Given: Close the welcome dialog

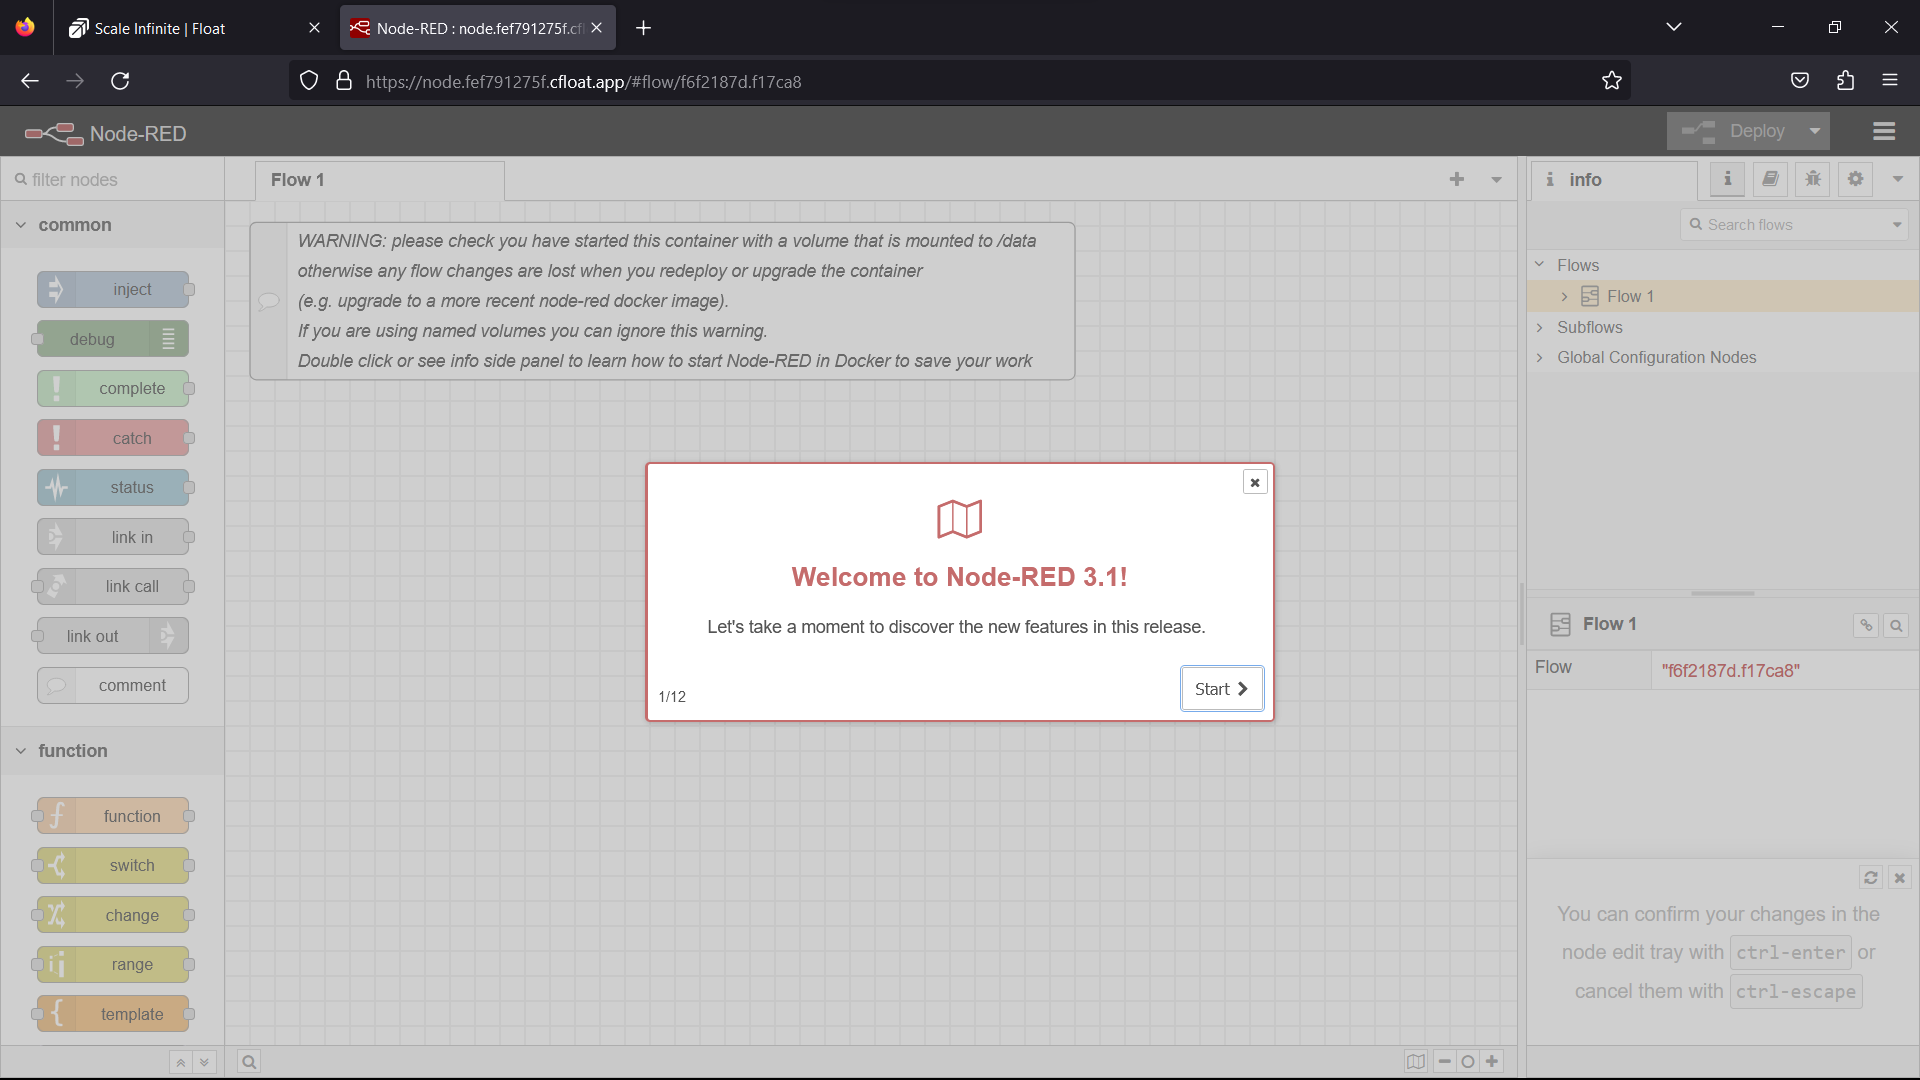Looking at the screenshot, I should [1254, 481].
